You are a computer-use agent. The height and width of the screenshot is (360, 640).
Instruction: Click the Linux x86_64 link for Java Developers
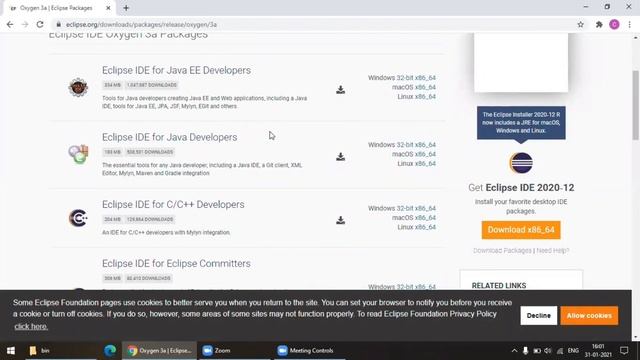425,163
